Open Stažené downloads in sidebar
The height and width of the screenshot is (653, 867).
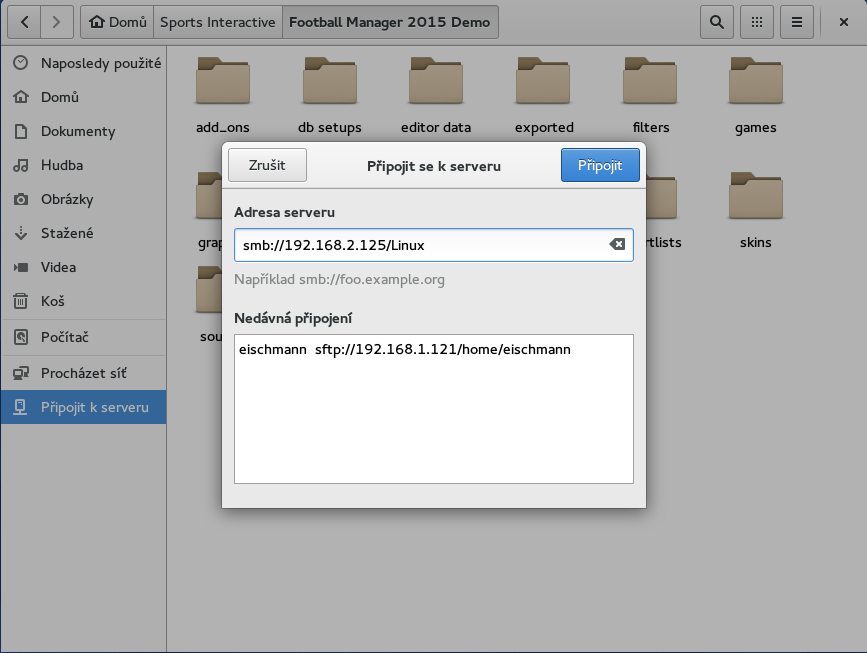[x=67, y=233]
